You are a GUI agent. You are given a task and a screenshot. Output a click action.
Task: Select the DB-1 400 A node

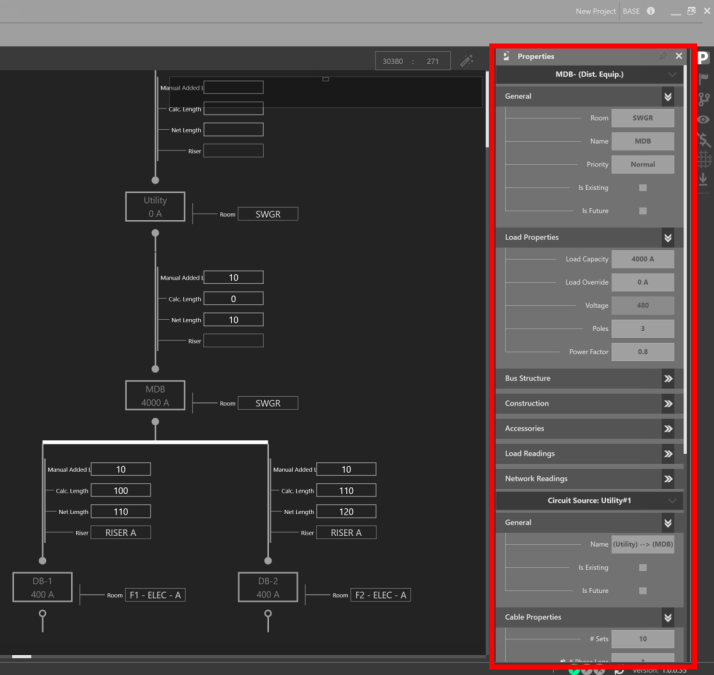[x=42, y=587]
